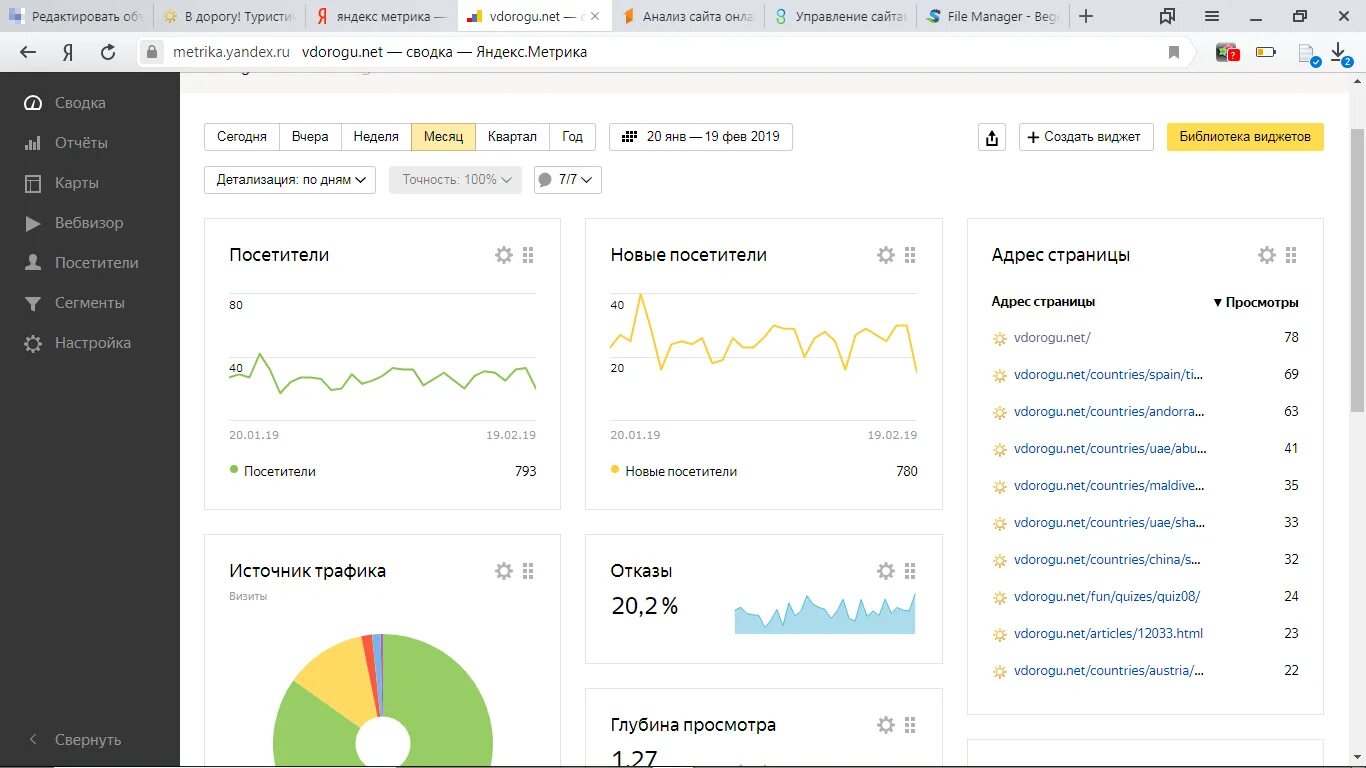Open settings gear of Посетители widget
Viewport: 1366px width, 768px height.
[x=504, y=255]
